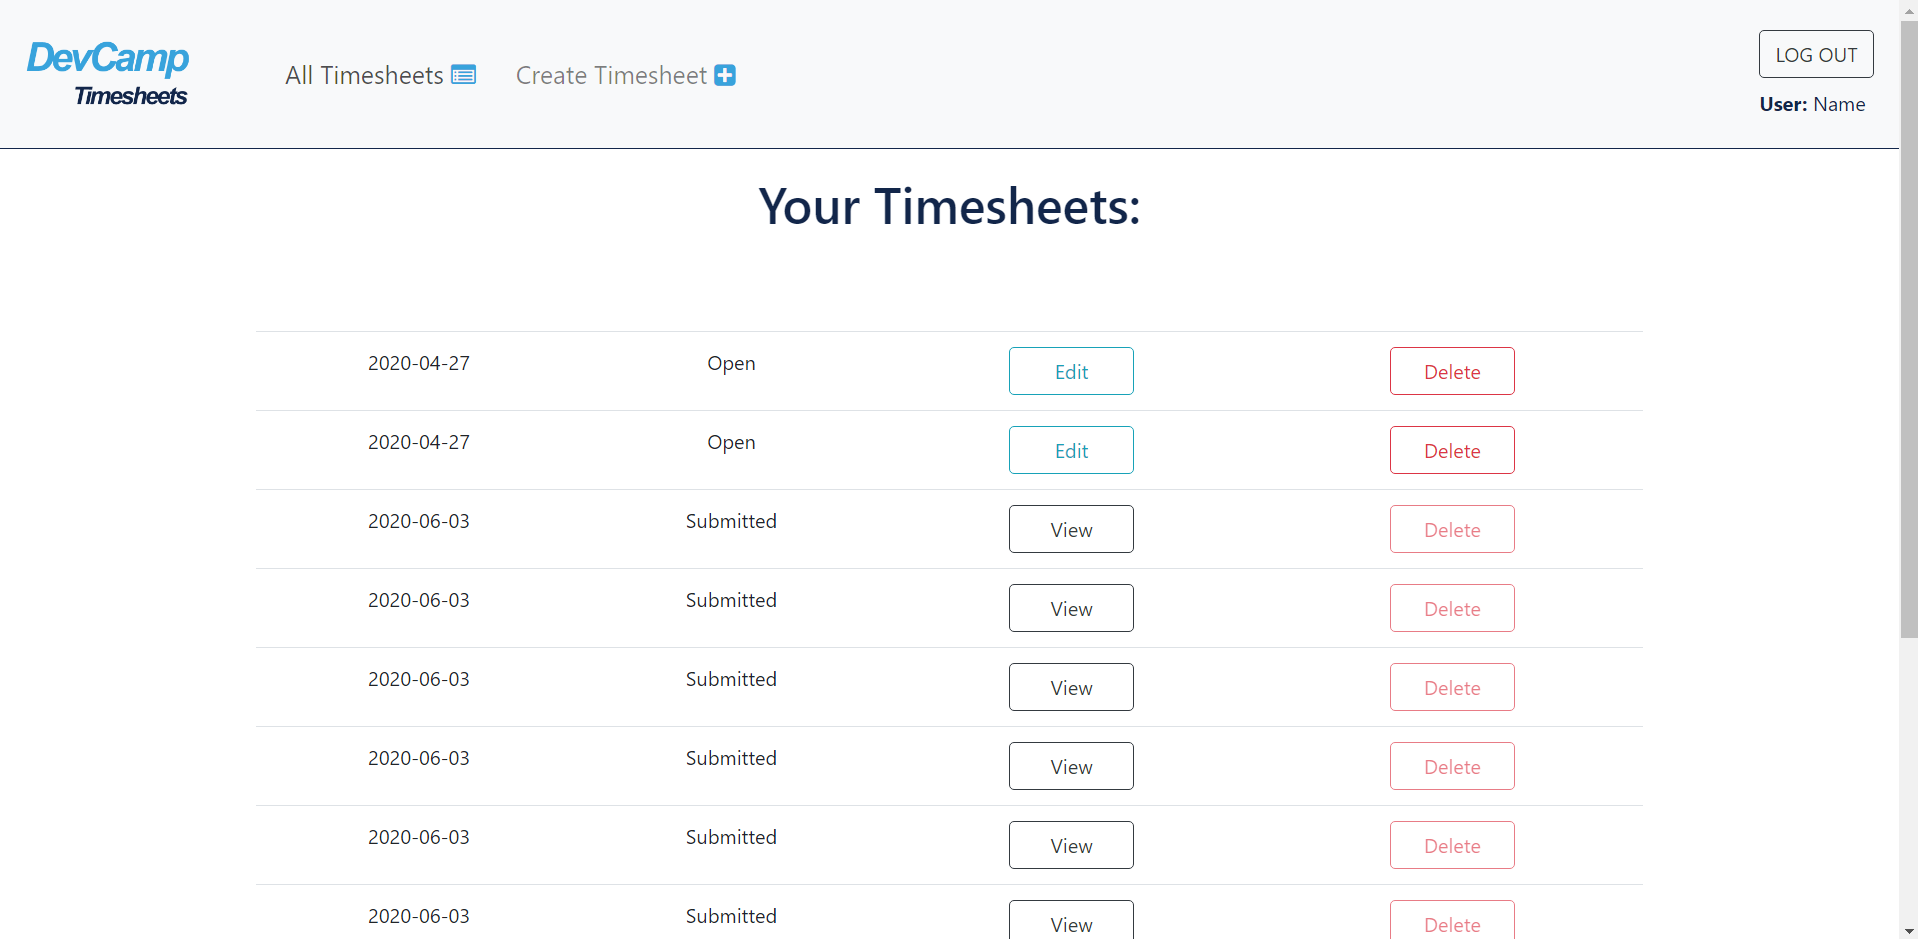1918x939 pixels.
Task: Delete the third Submitted 2020-06-03 timesheet
Action: [x=1451, y=686]
